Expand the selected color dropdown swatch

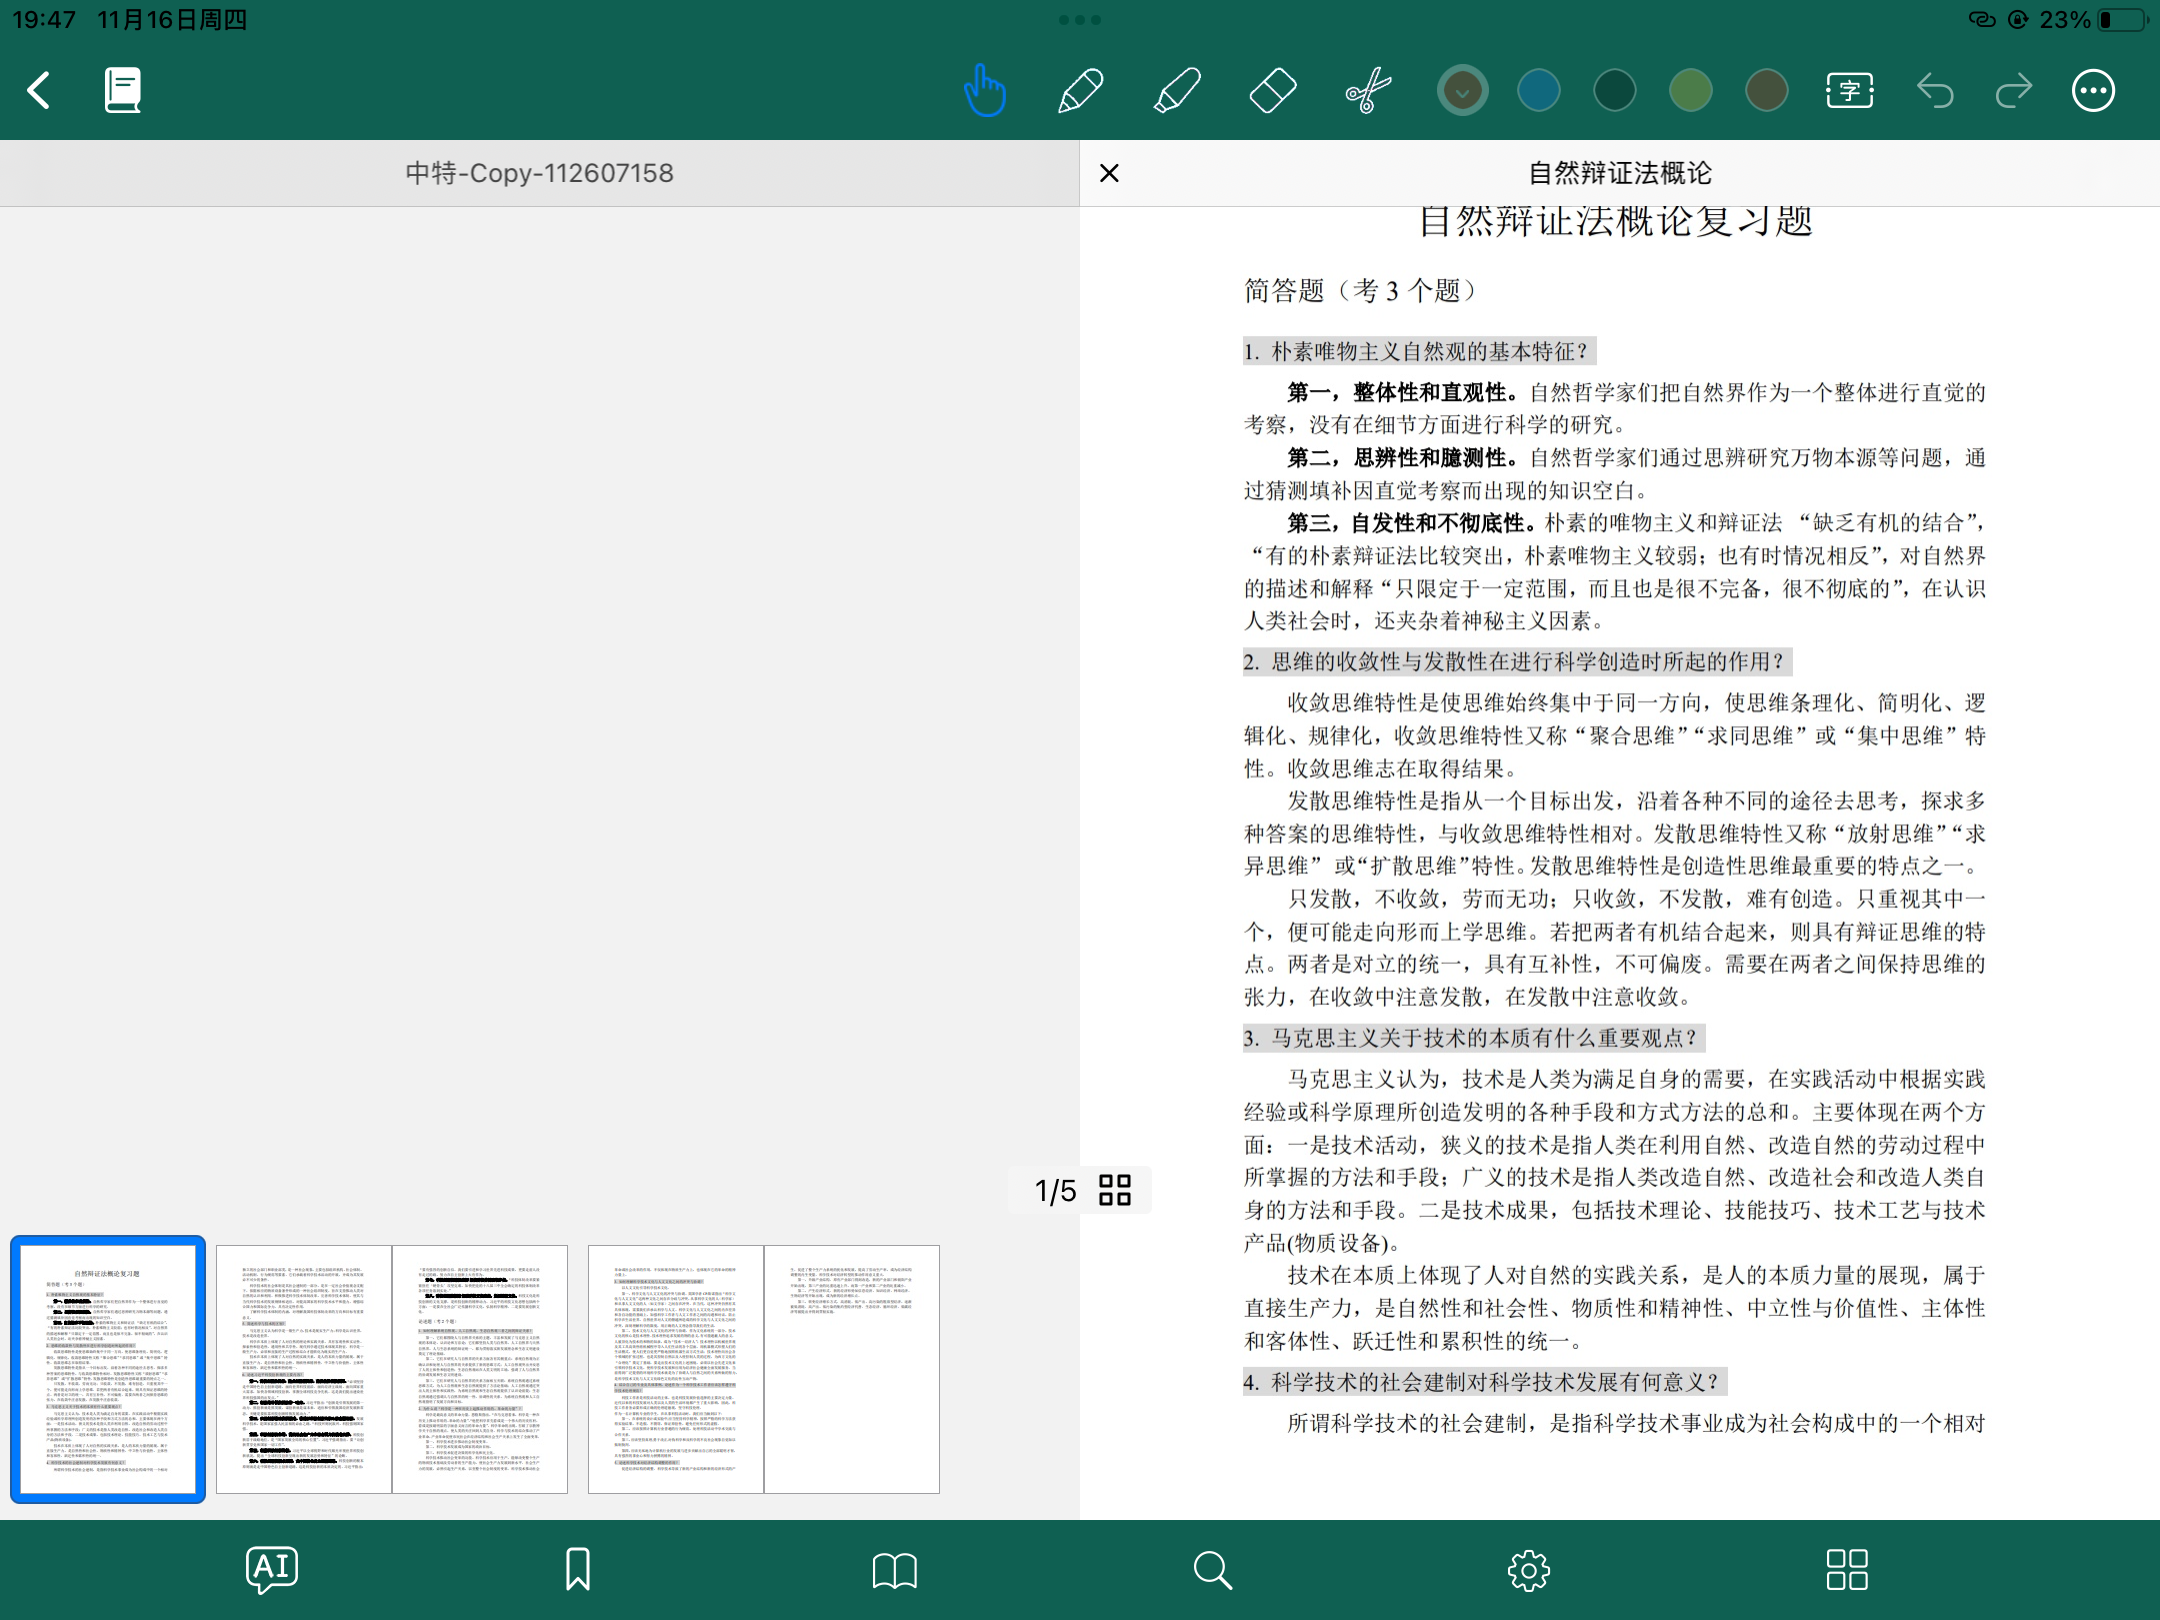(x=1462, y=91)
